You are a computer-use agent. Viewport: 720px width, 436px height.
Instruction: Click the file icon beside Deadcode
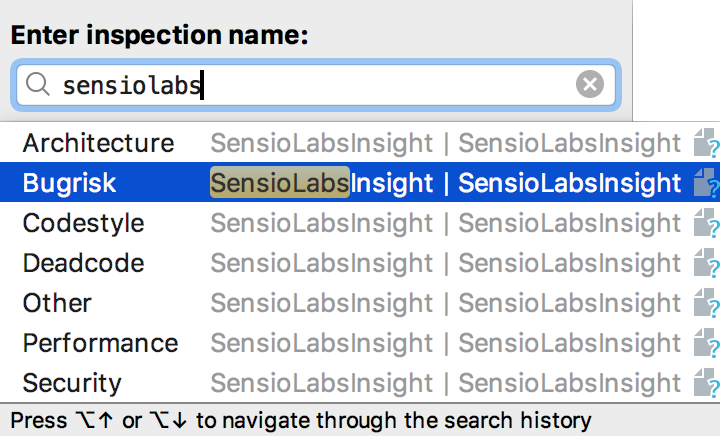tap(706, 264)
